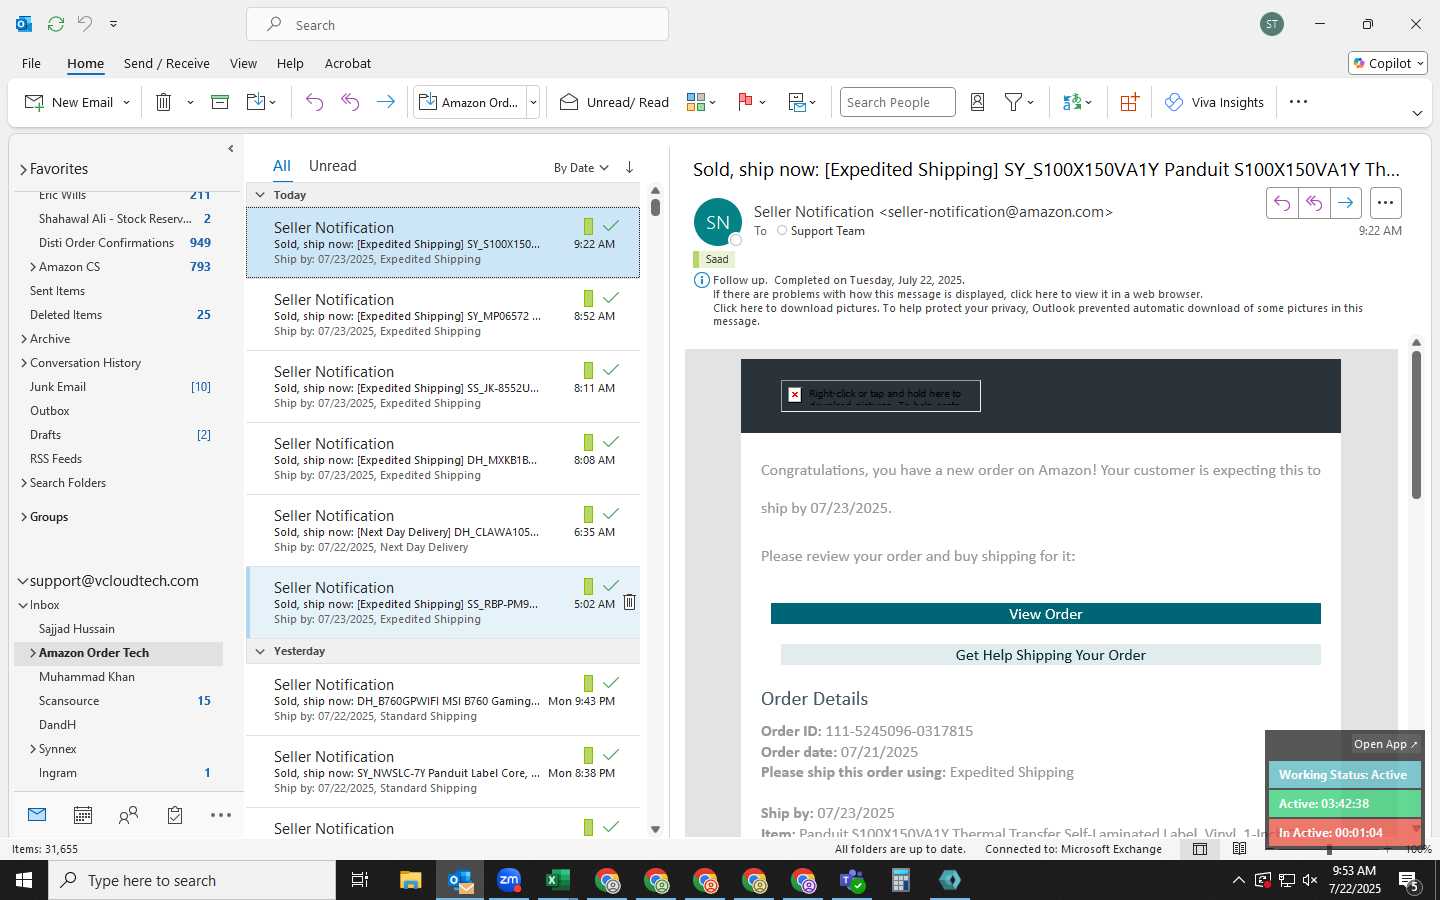1440x900 pixels.
Task: Open the reading pane more actions ellipsis
Action: click(1385, 203)
